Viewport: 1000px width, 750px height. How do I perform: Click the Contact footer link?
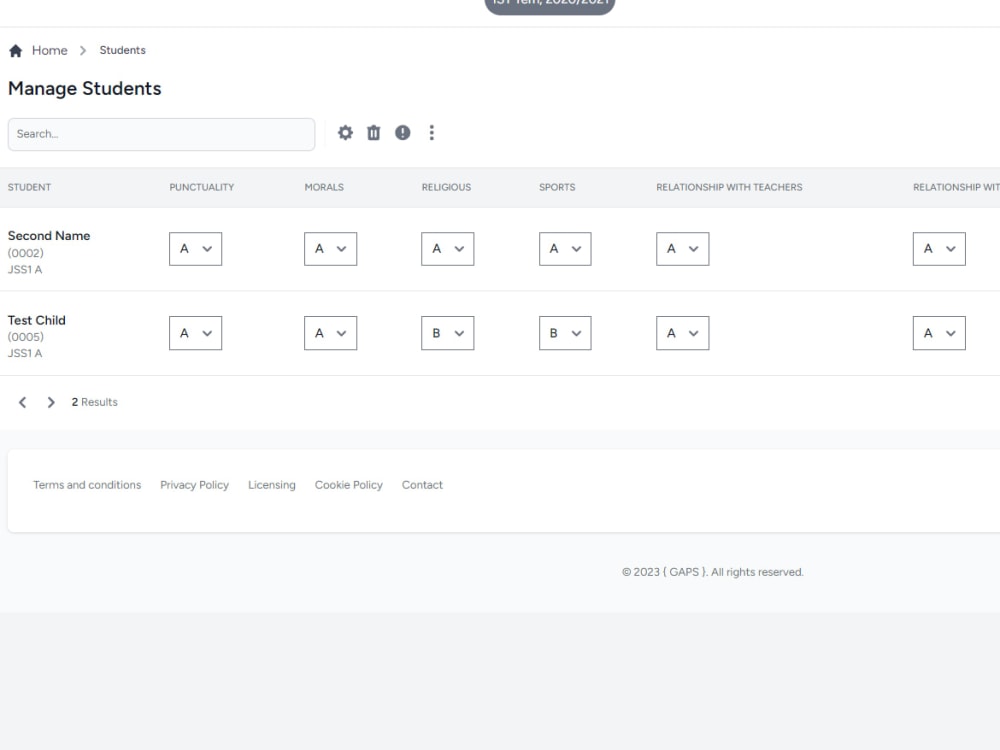[422, 485]
